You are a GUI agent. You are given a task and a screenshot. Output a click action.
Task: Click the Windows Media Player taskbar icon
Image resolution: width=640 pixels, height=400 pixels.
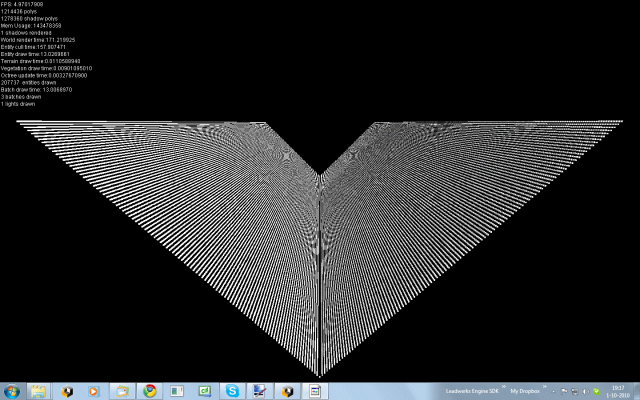pos(94,390)
